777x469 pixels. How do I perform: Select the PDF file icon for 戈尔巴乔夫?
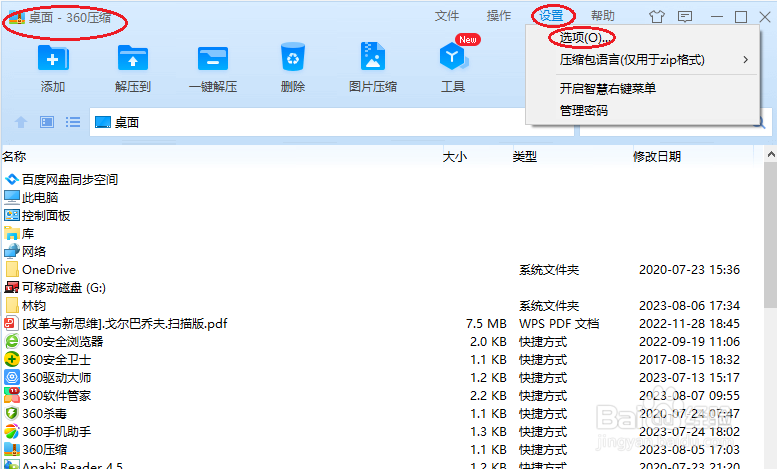[12, 324]
